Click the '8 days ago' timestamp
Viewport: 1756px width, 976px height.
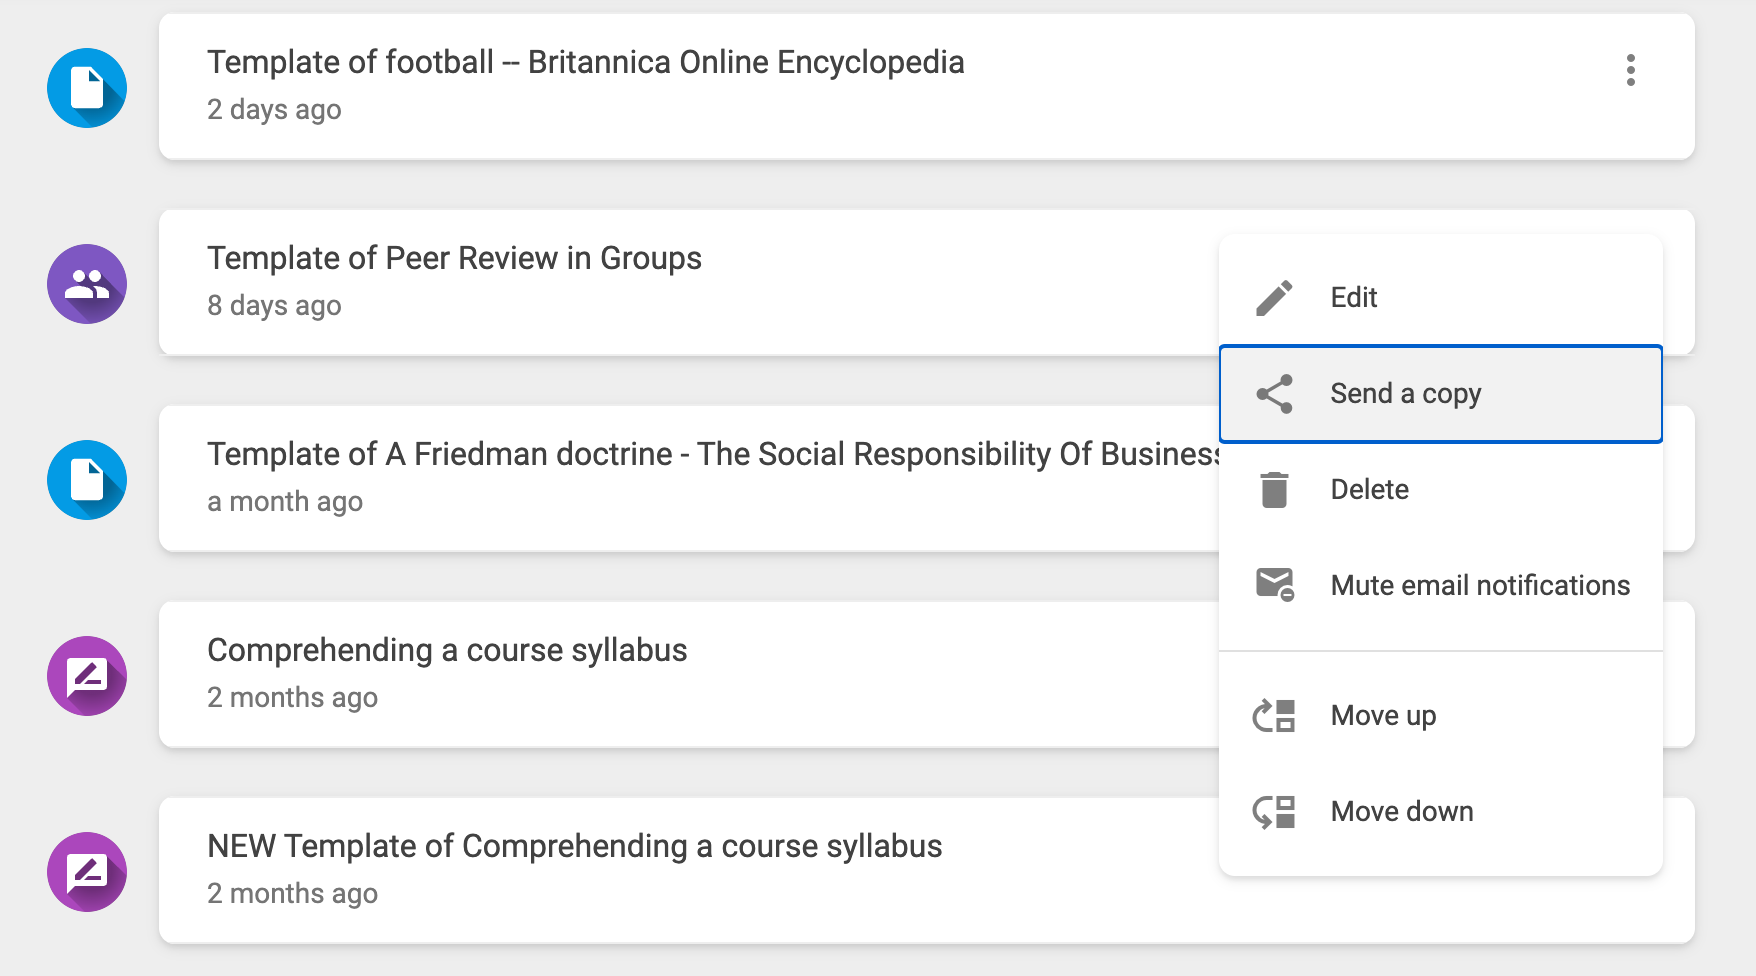[x=274, y=305]
